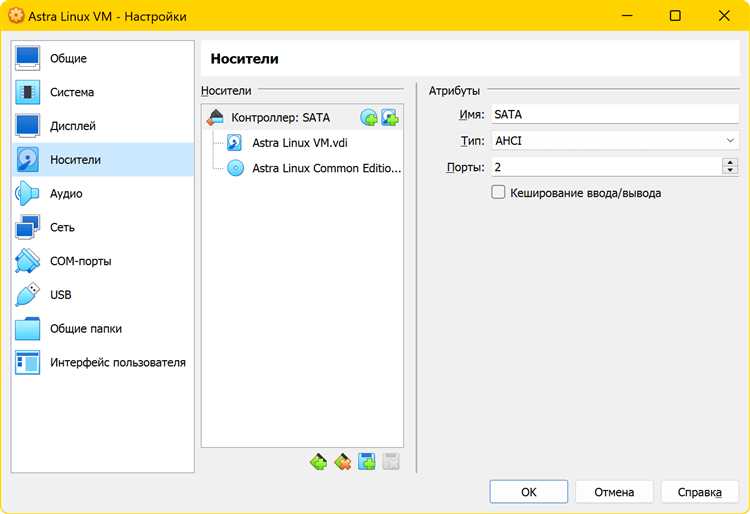The width and height of the screenshot is (750, 514).
Task: Maximize the Astra Linux VM settings window
Action: [675, 16]
